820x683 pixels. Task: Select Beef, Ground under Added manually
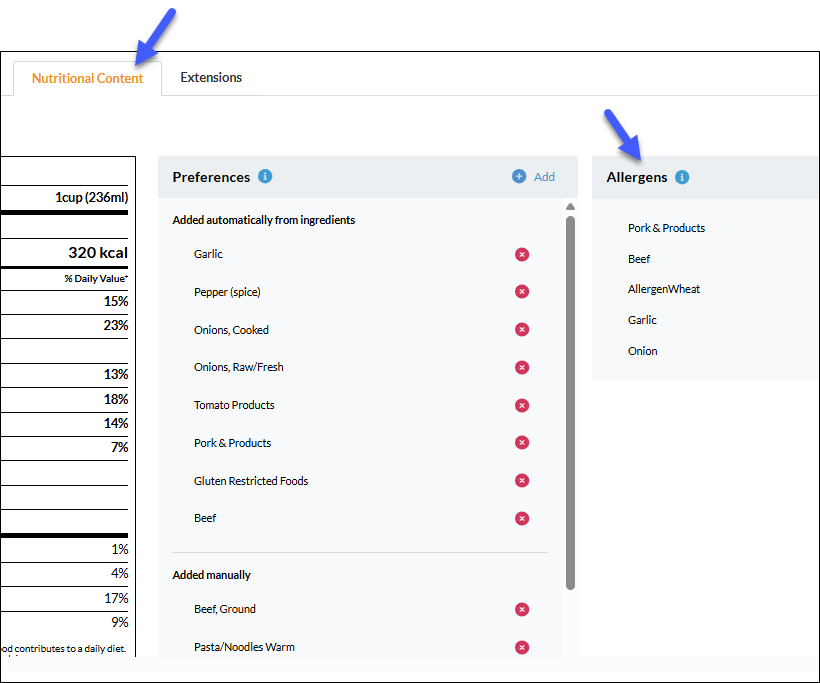pos(225,609)
